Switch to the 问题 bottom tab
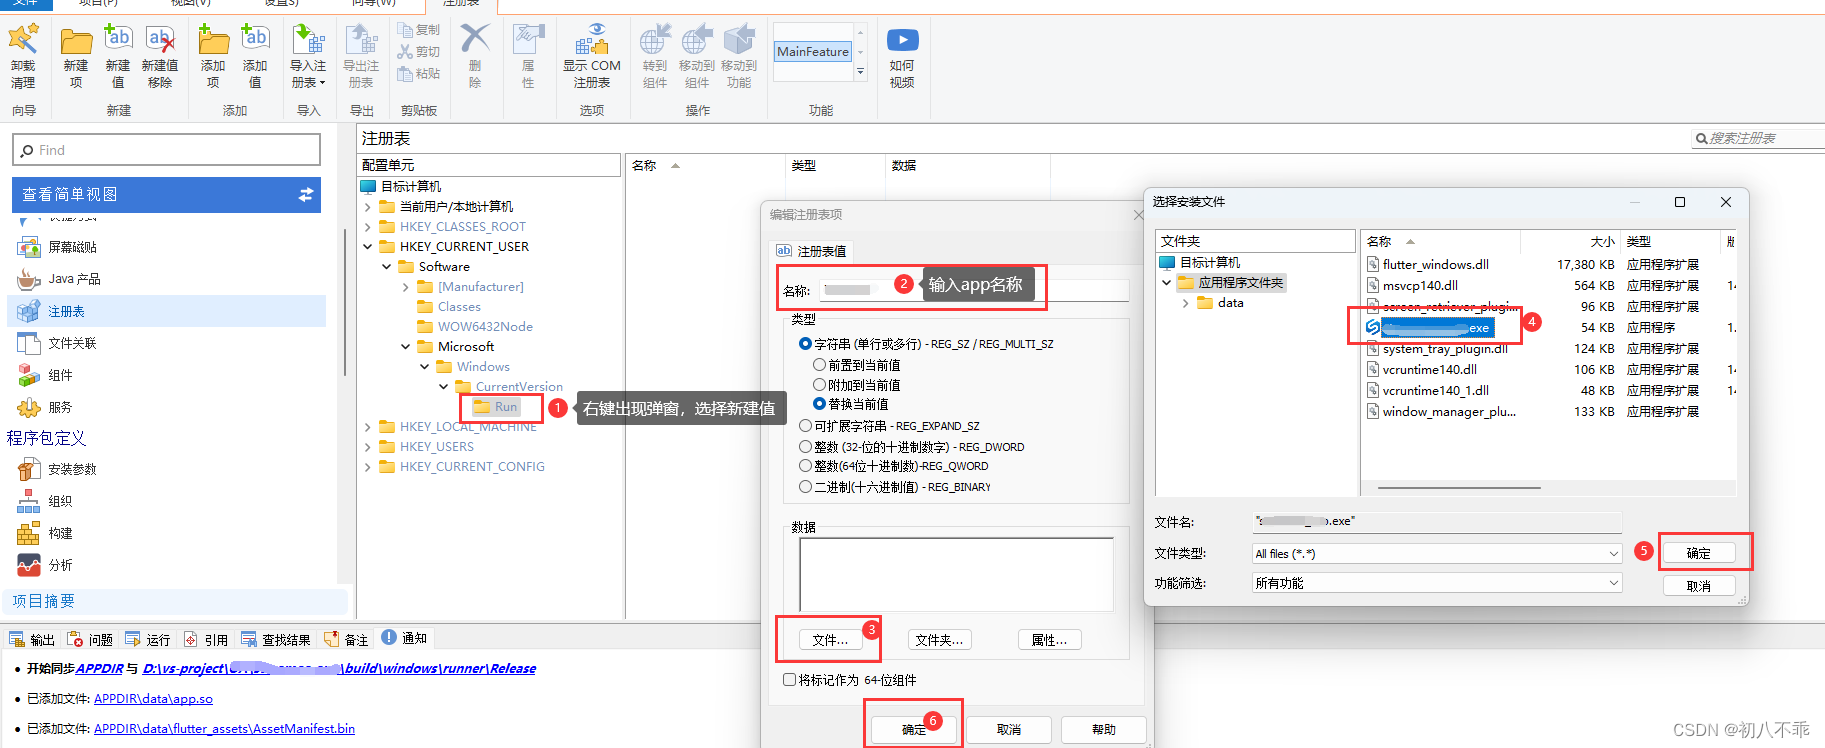This screenshot has width=1825, height=748. pos(90,640)
